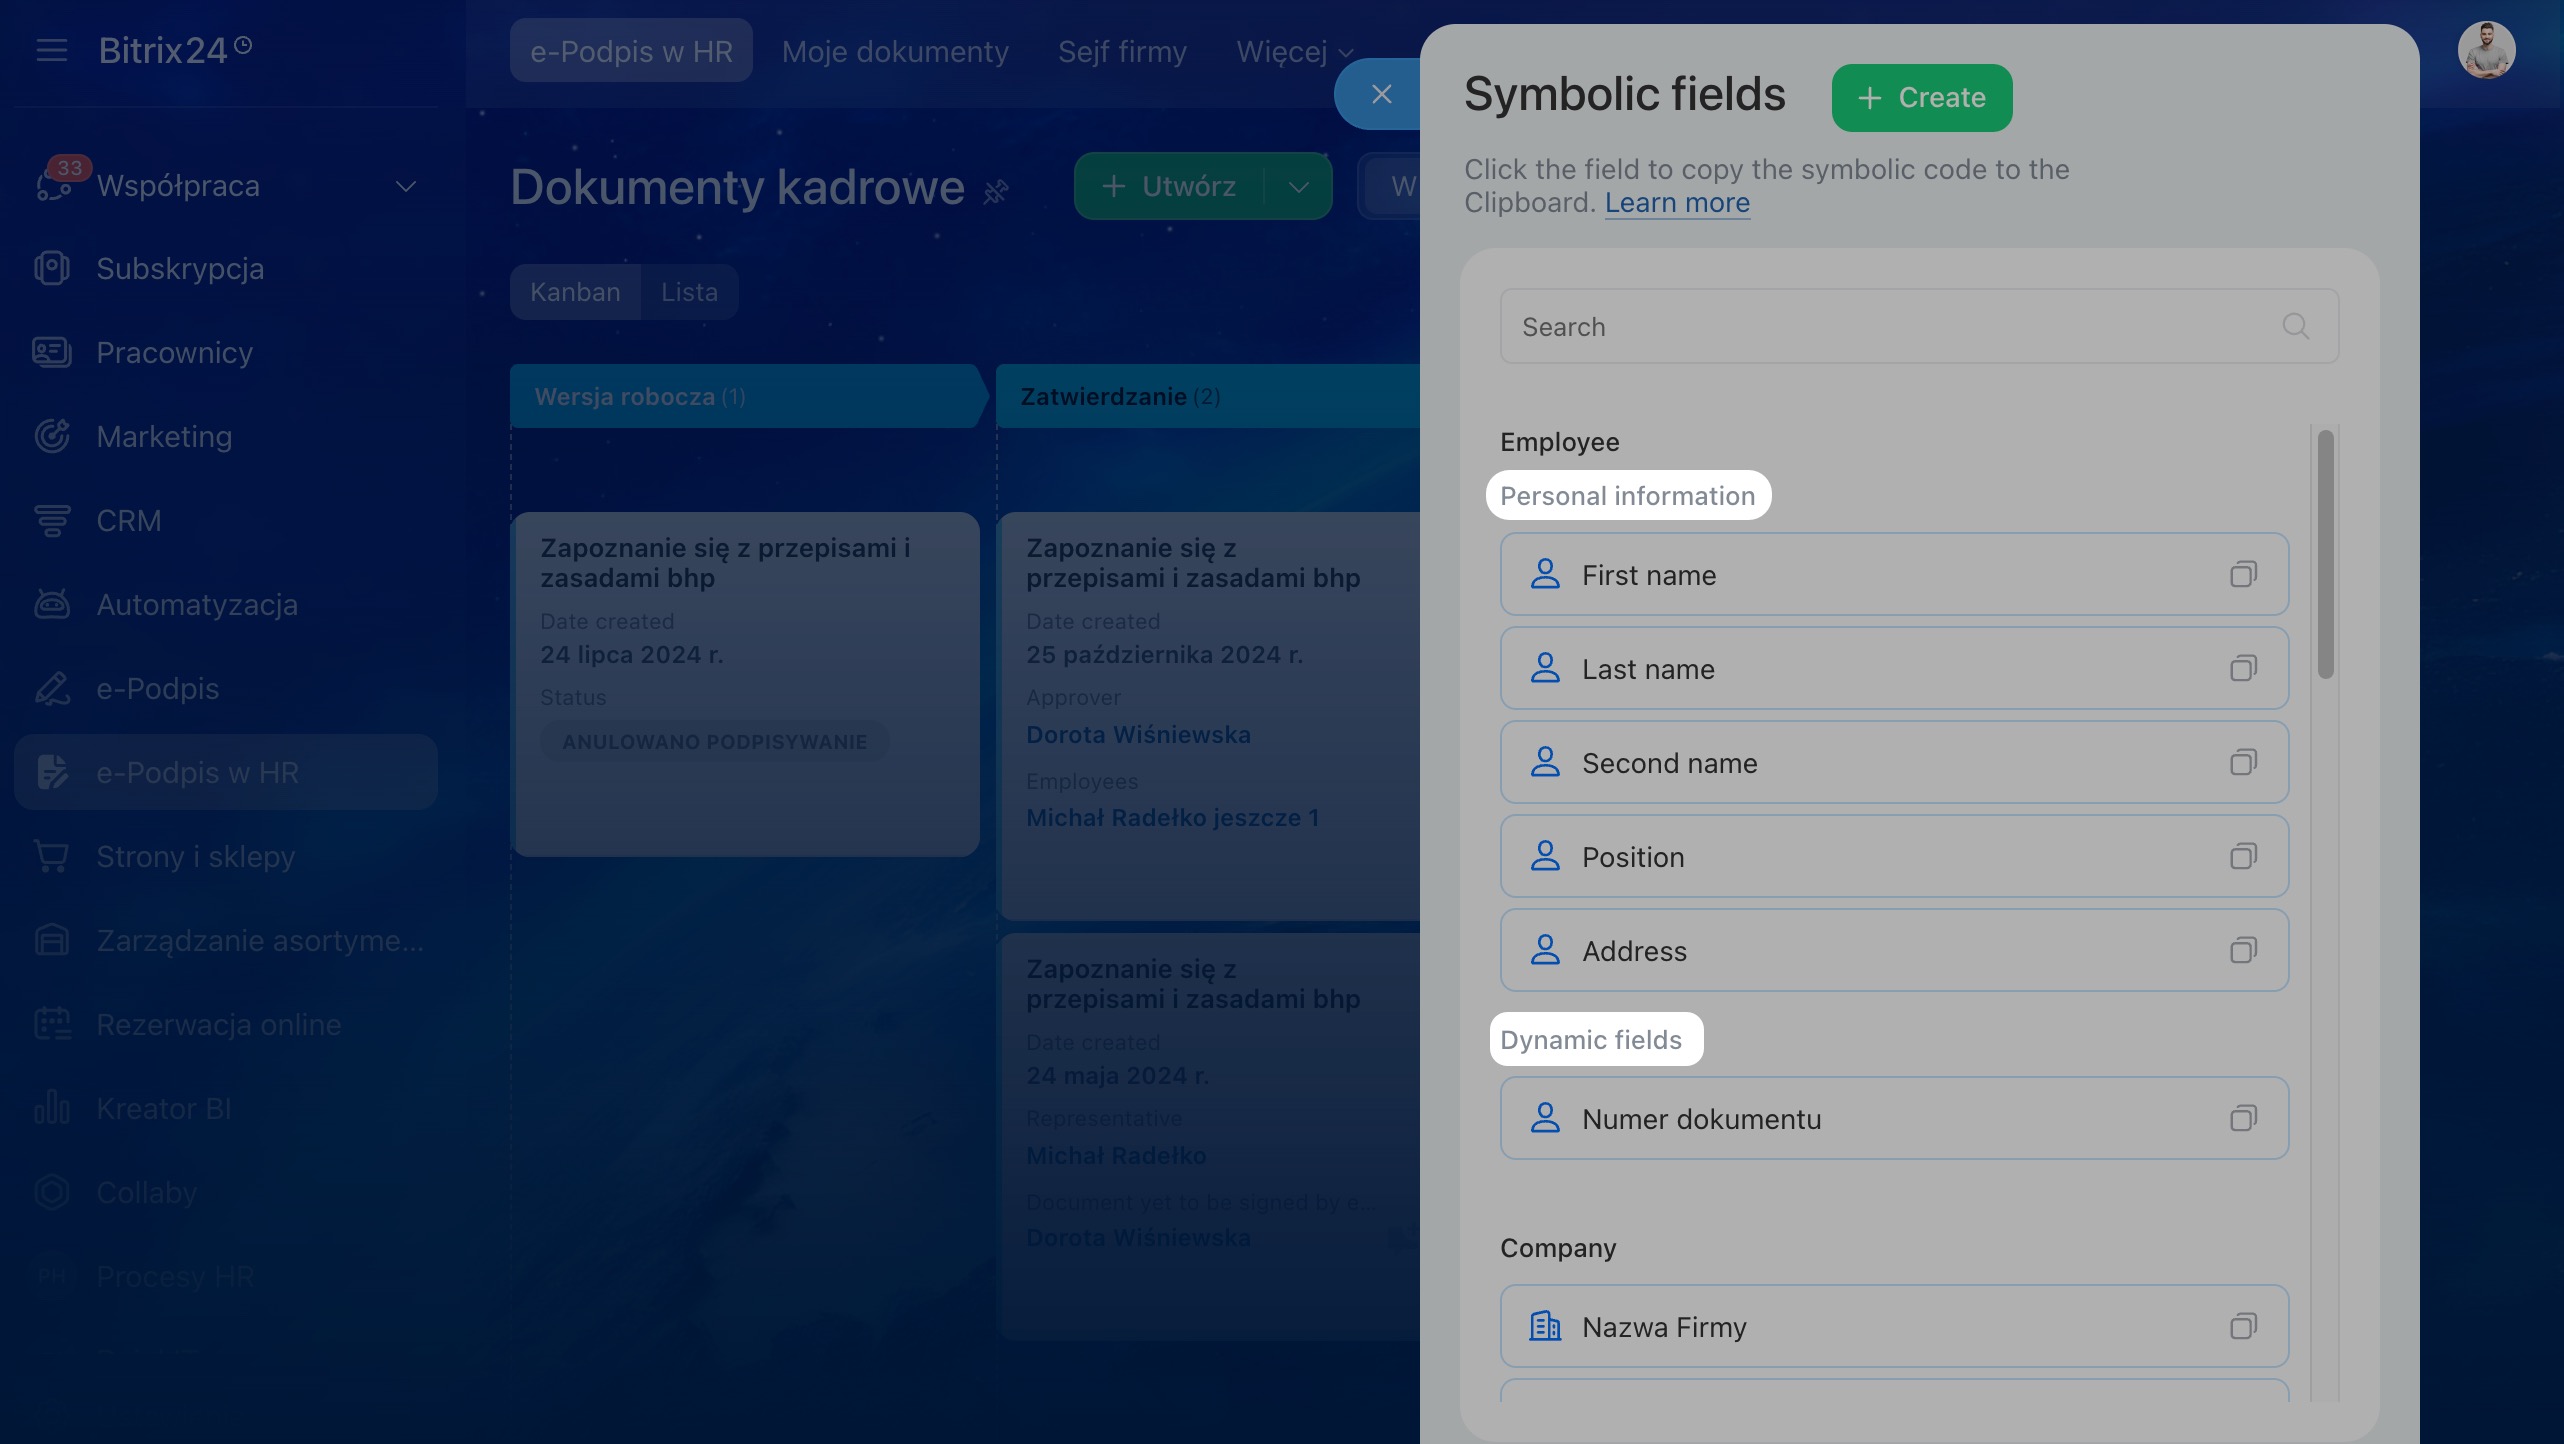Pin the Dokumenty kadrowe page icon
This screenshot has width=2564, height=1444.
coord(996,190)
